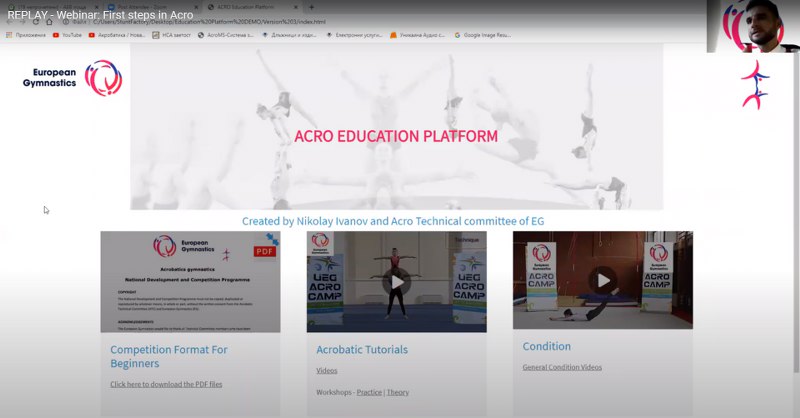Reload the page with the browser refresh icon
The width and height of the screenshot is (800, 418).
(x=36, y=22)
